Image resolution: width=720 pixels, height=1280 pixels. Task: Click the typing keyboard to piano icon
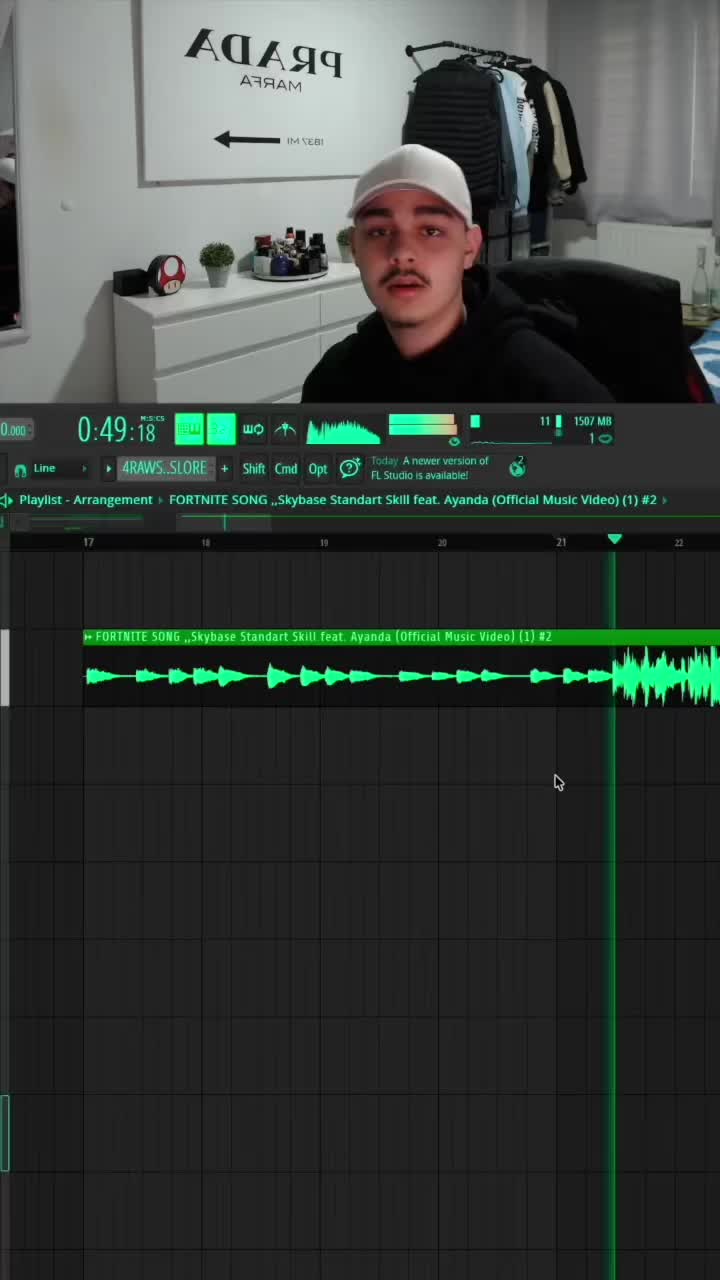tap(189, 429)
